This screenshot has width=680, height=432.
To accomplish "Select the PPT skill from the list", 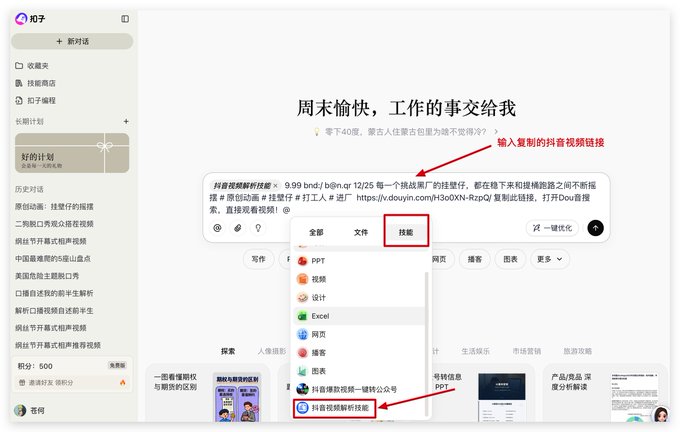I will coord(359,261).
